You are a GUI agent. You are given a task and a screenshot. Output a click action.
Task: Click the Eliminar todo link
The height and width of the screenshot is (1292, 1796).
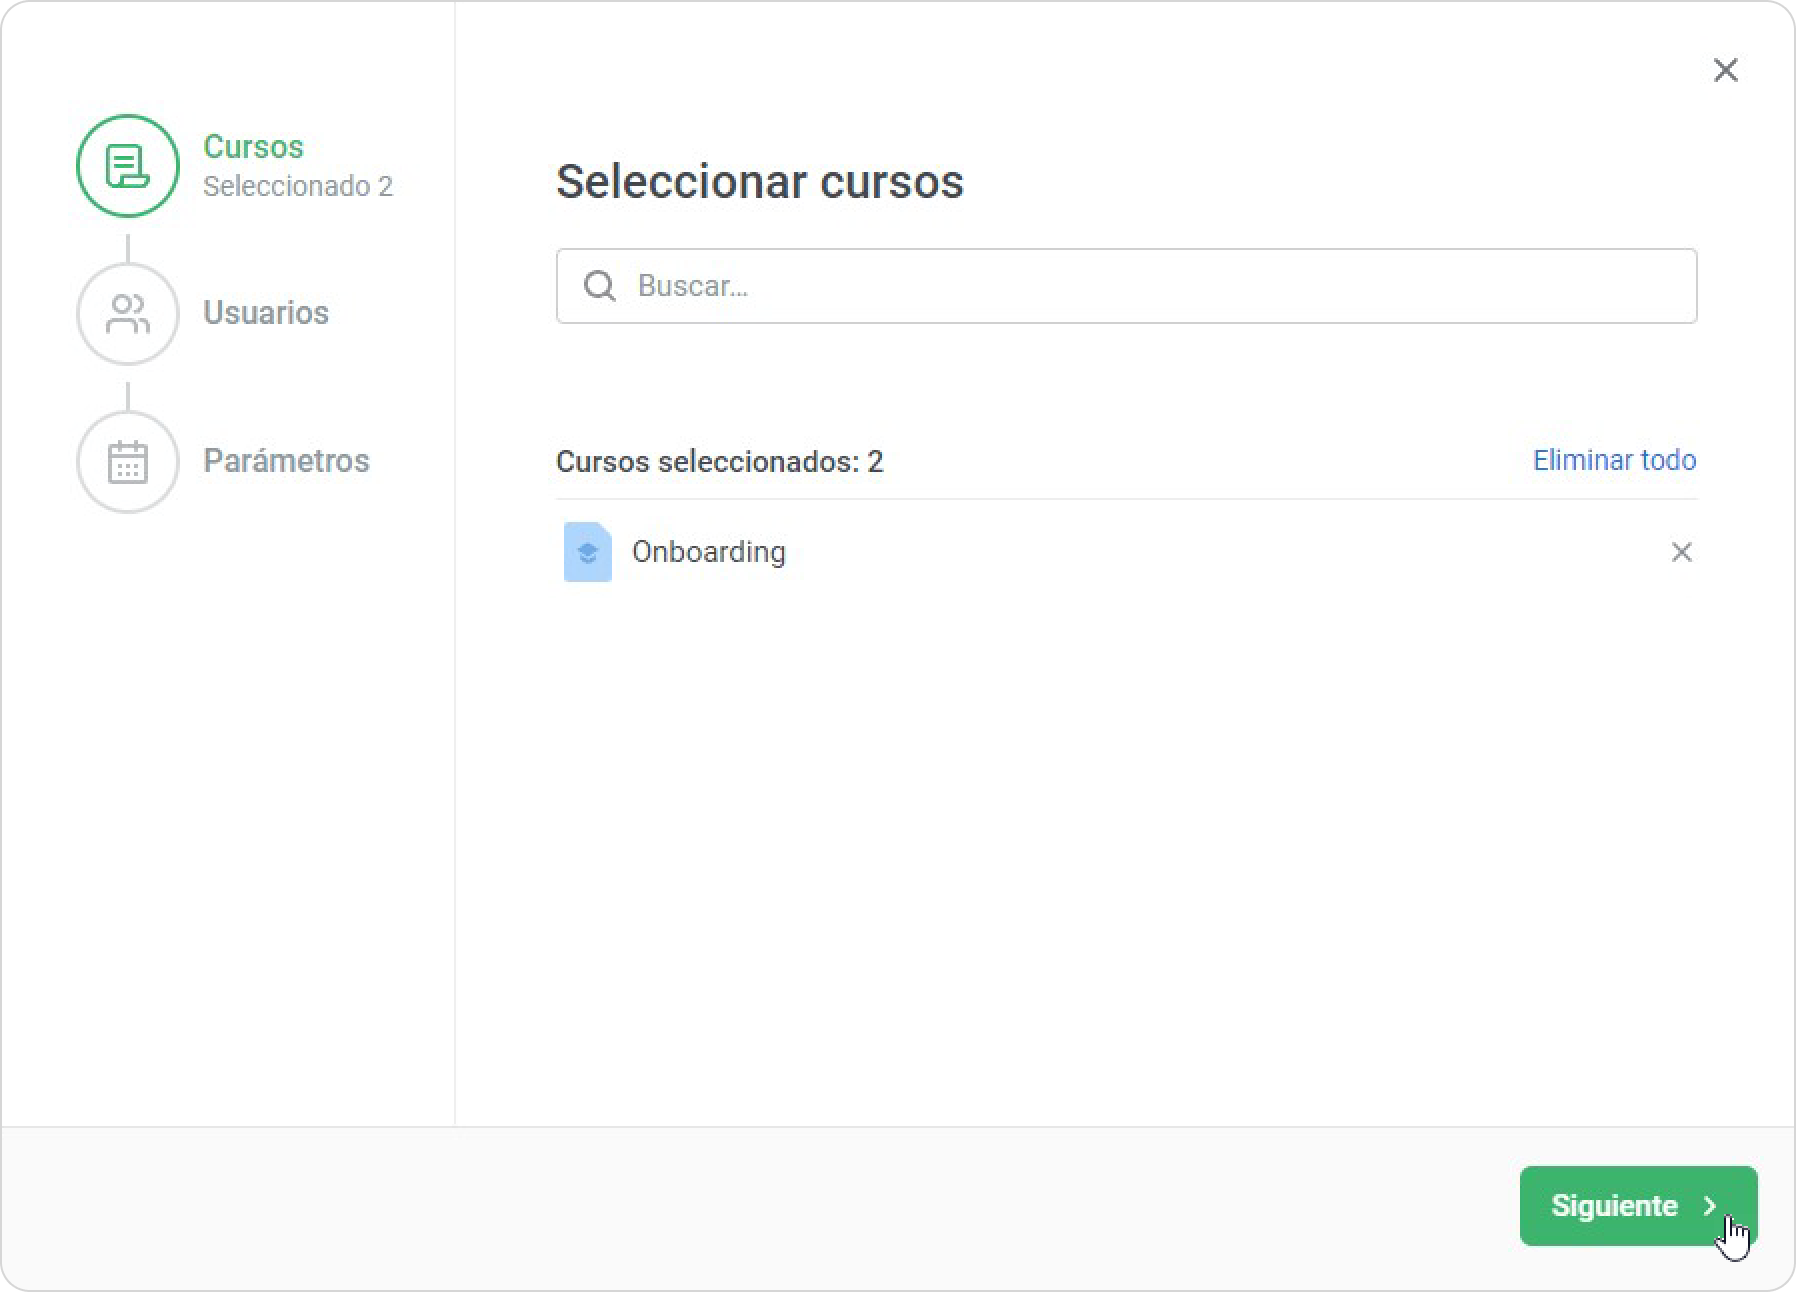tap(1614, 460)
